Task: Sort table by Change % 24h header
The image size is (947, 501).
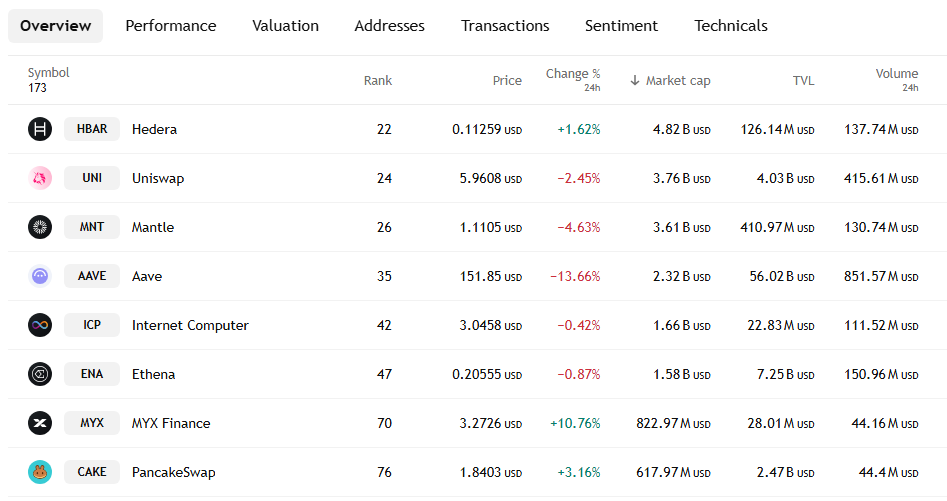Action: [573, 74]
